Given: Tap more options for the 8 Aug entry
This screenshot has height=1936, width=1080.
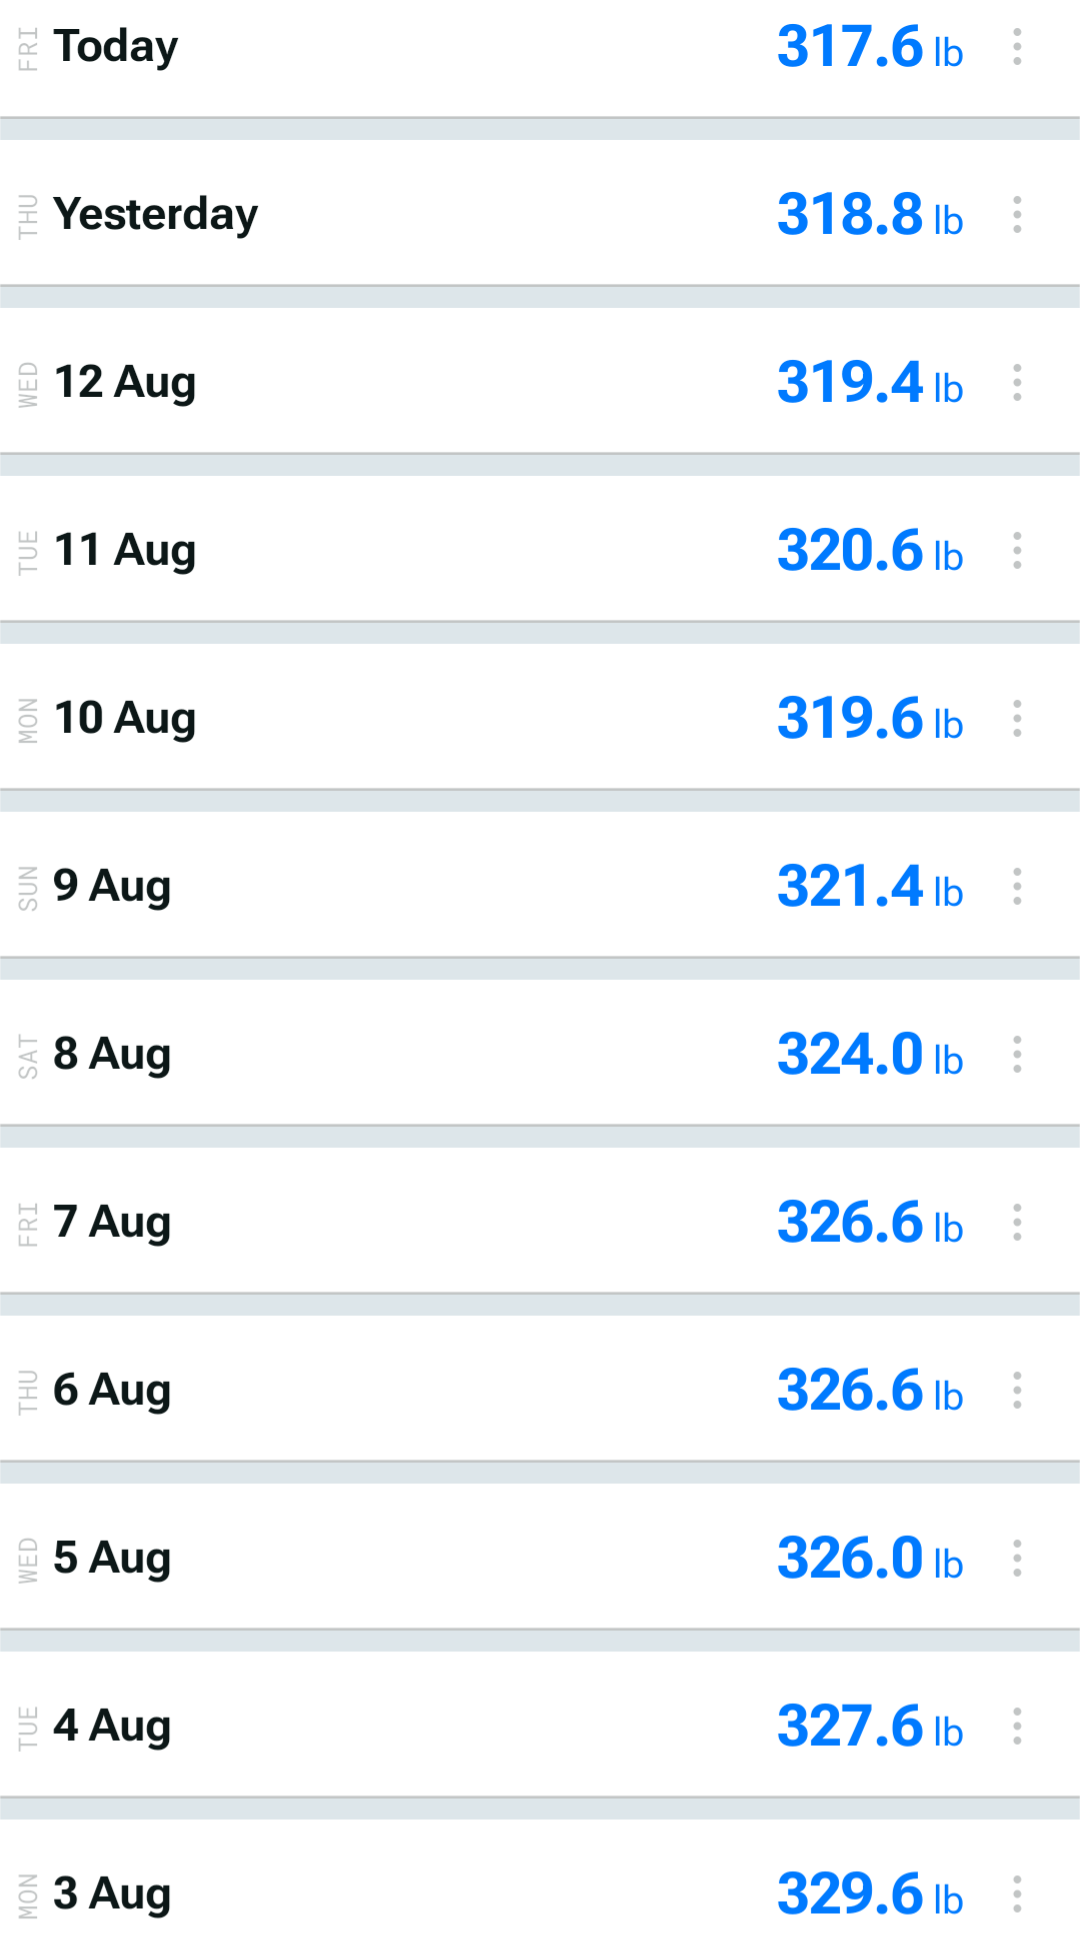Looking at the screenshot, I should (x=1017, y=1055).
